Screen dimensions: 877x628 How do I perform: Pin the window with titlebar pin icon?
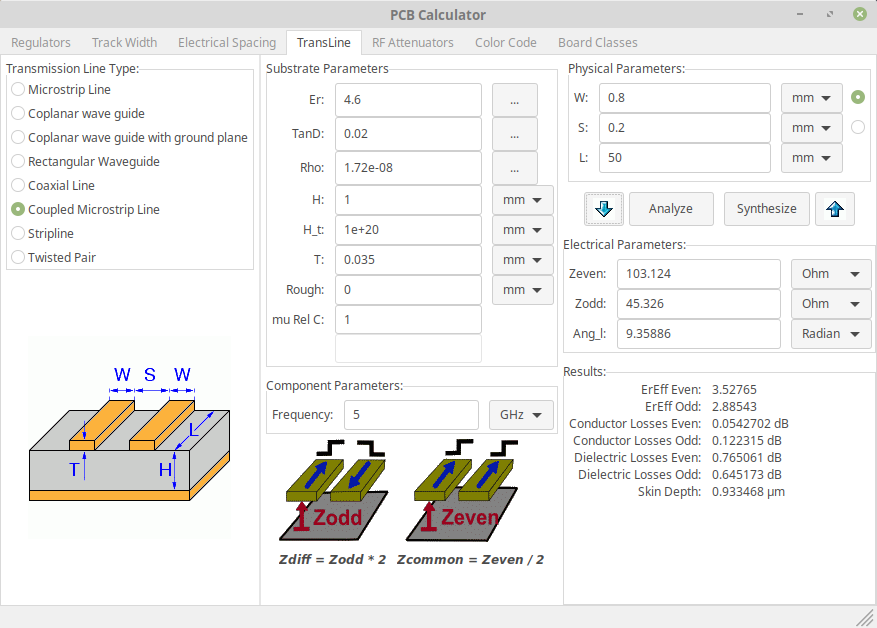803,14
